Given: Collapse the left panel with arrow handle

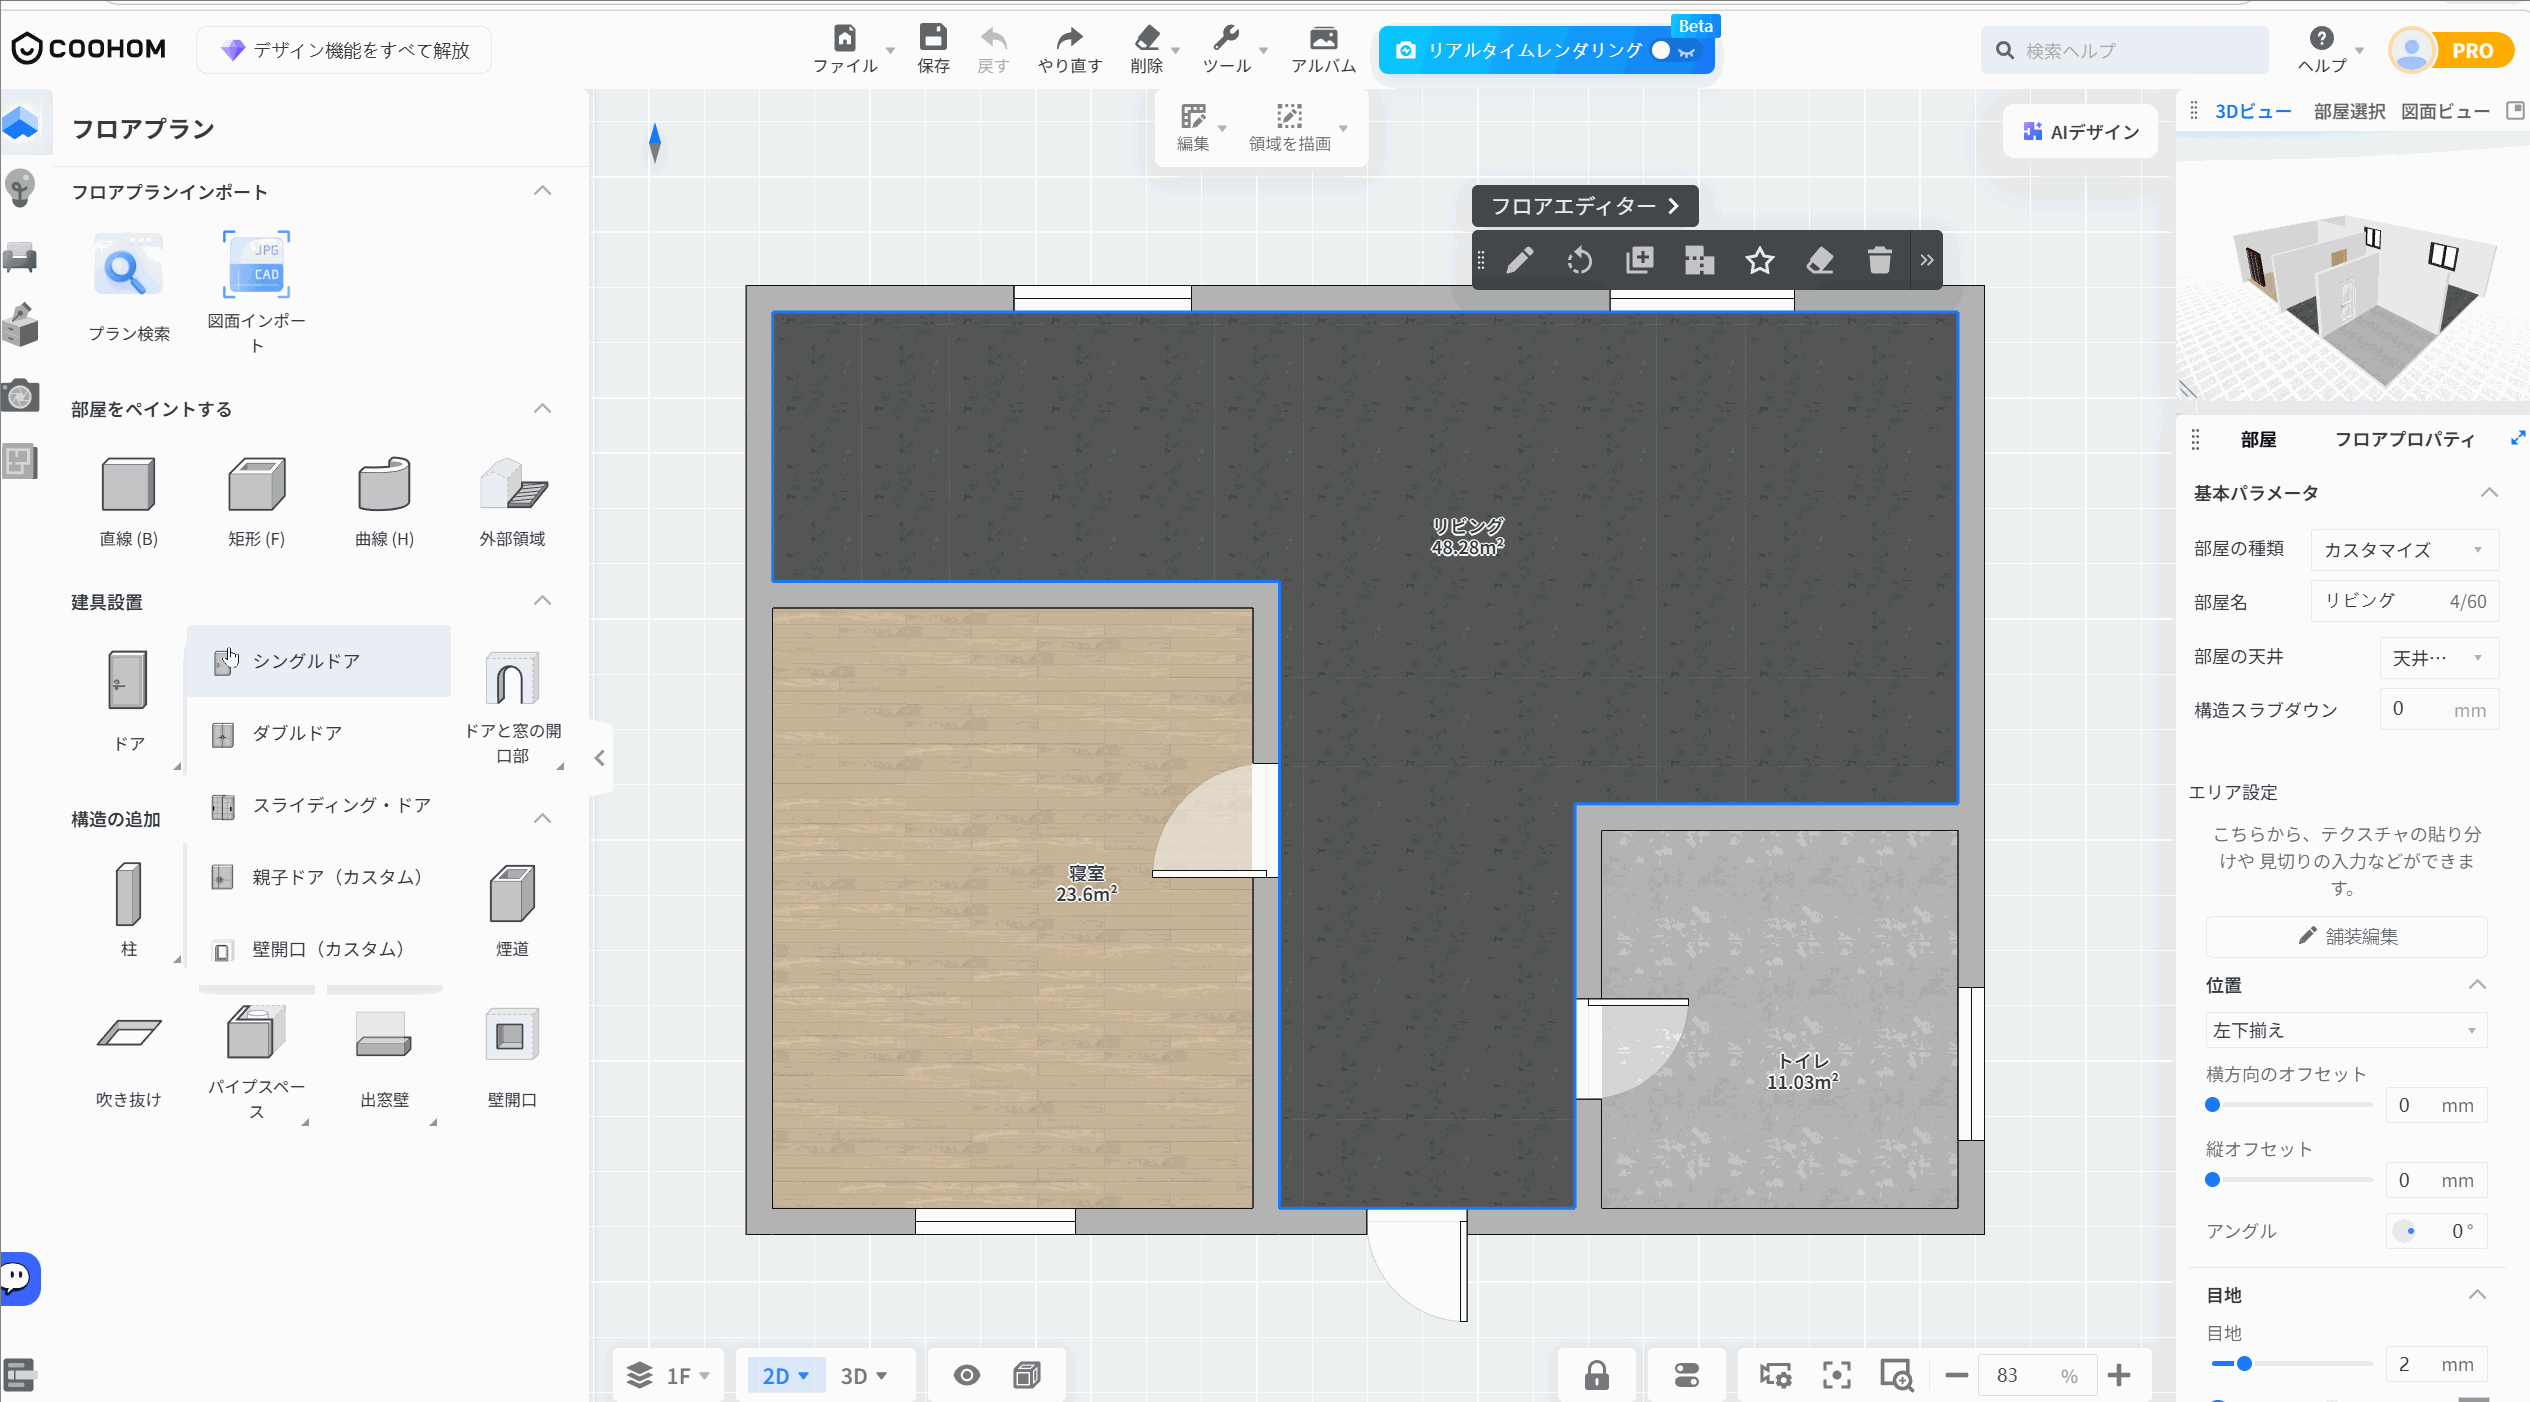Looking at the screenshot, I should (600, 758).
